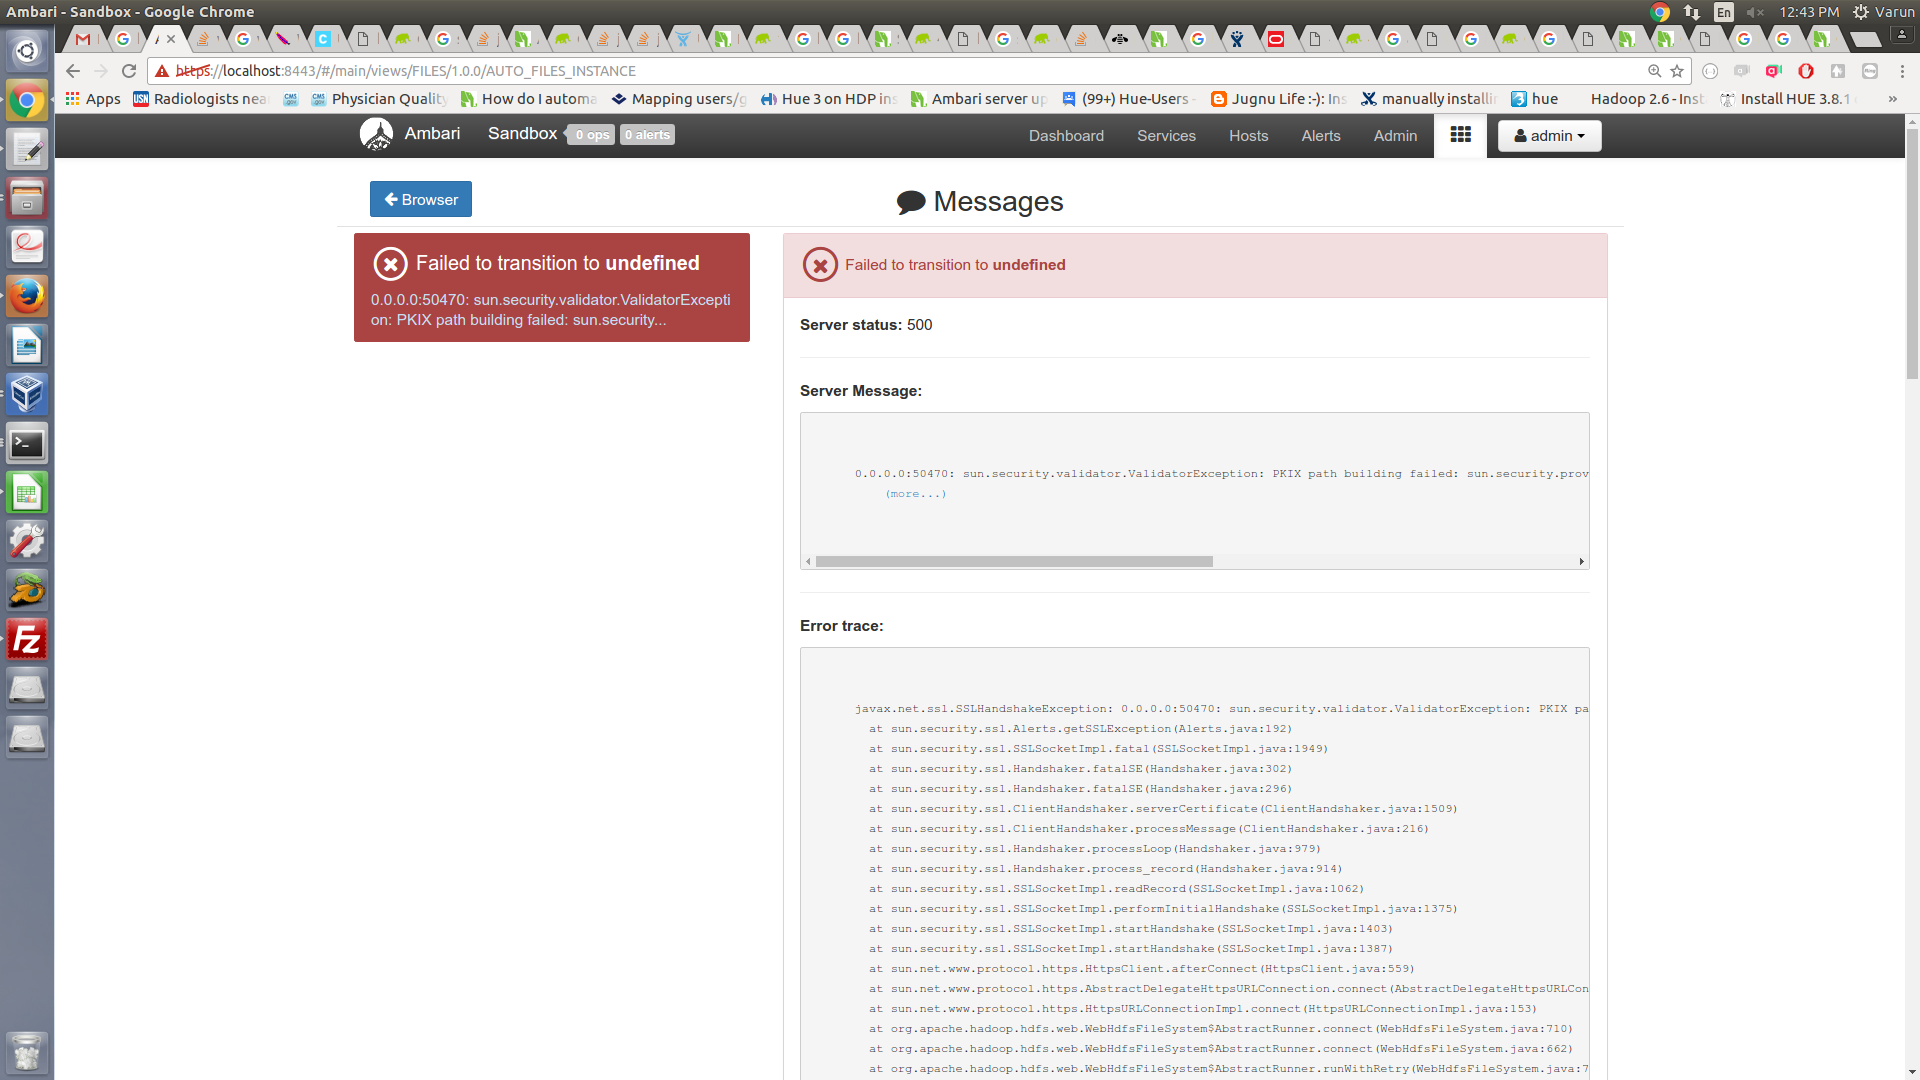Open the Ambari views grid icon

point(1460,135)
